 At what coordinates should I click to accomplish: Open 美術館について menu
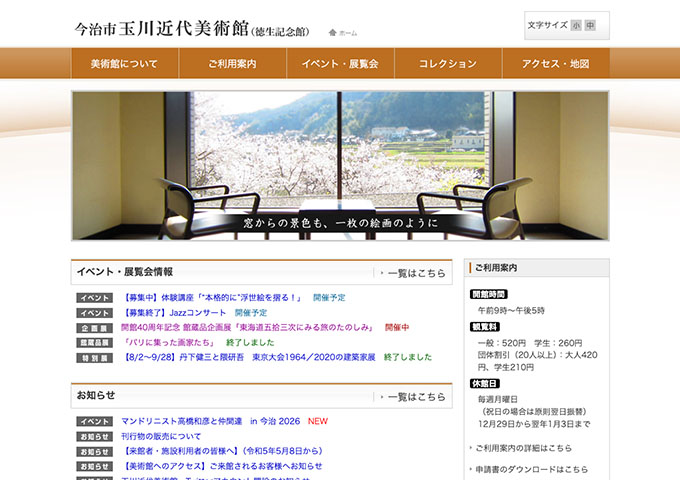pos(124,64)
